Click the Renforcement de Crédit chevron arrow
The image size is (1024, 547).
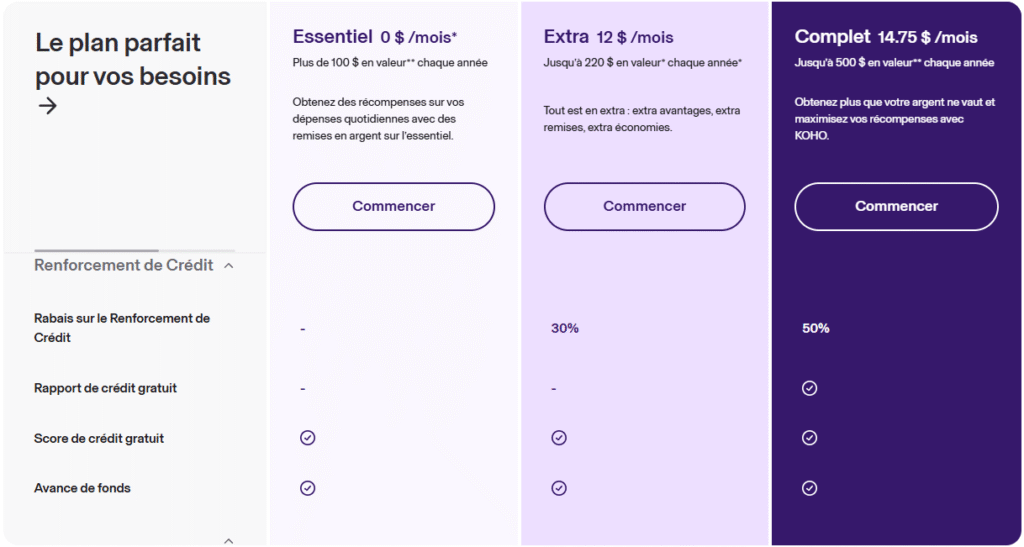click(229, 266)
